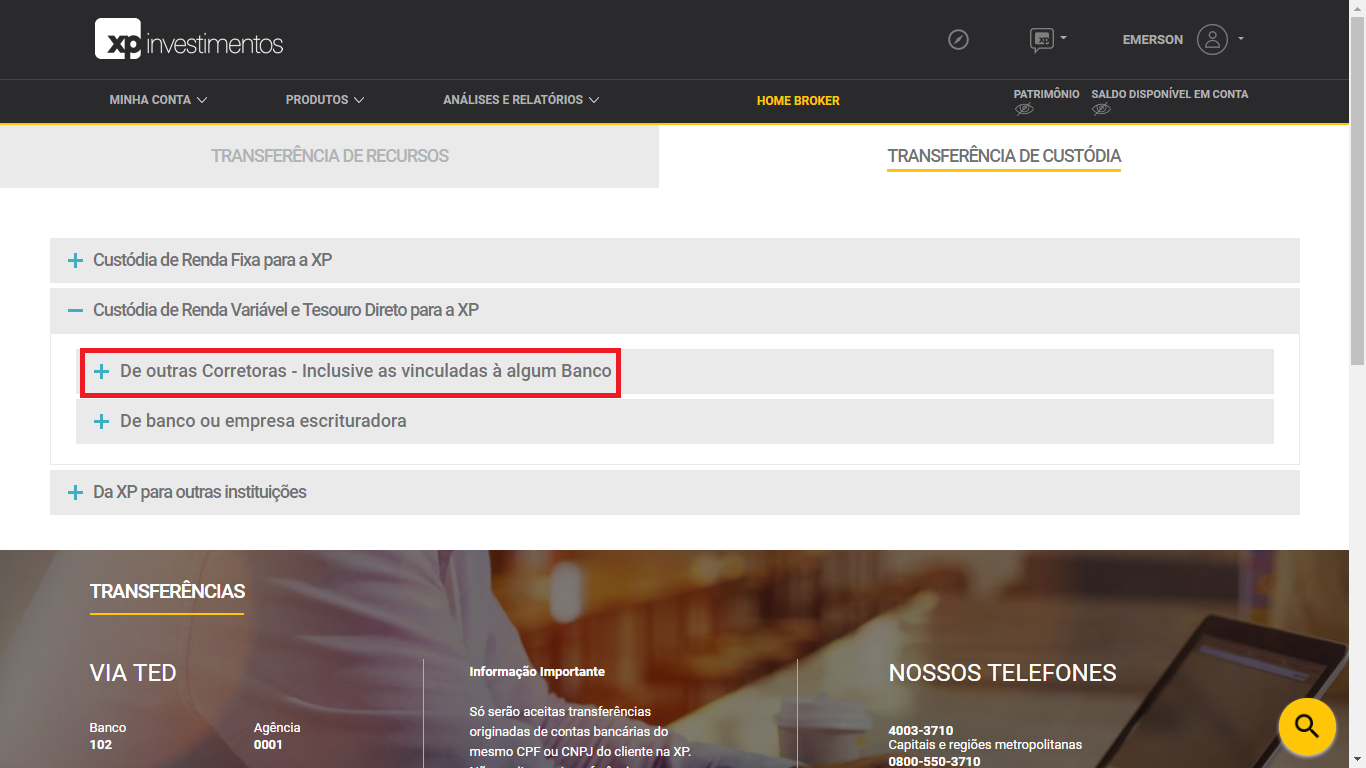
Task: Show hidden Patrimônio value with eye icon
Action: pyautogui.click(x=1024, y=110)
